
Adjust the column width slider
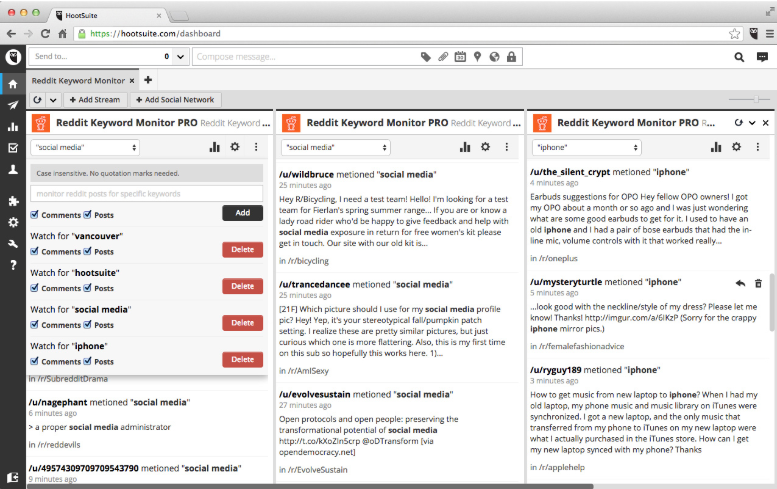coord(756,99)
